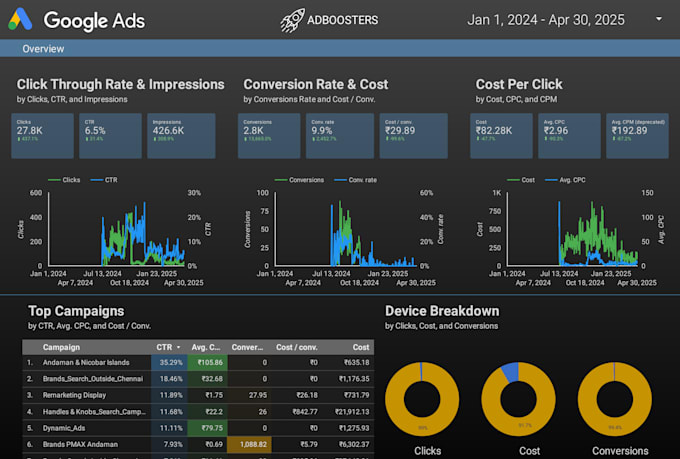Click the green Cost legend entry
The height and width of the screenshot is (459, 680).
click(x=521, y=180)
